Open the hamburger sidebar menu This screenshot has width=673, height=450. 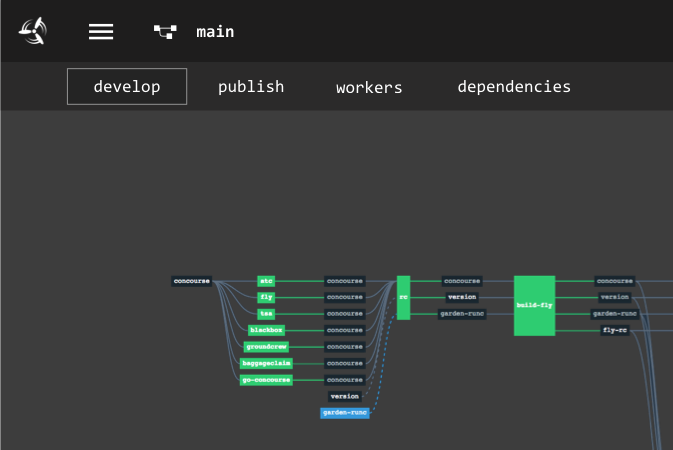(101, 31)
